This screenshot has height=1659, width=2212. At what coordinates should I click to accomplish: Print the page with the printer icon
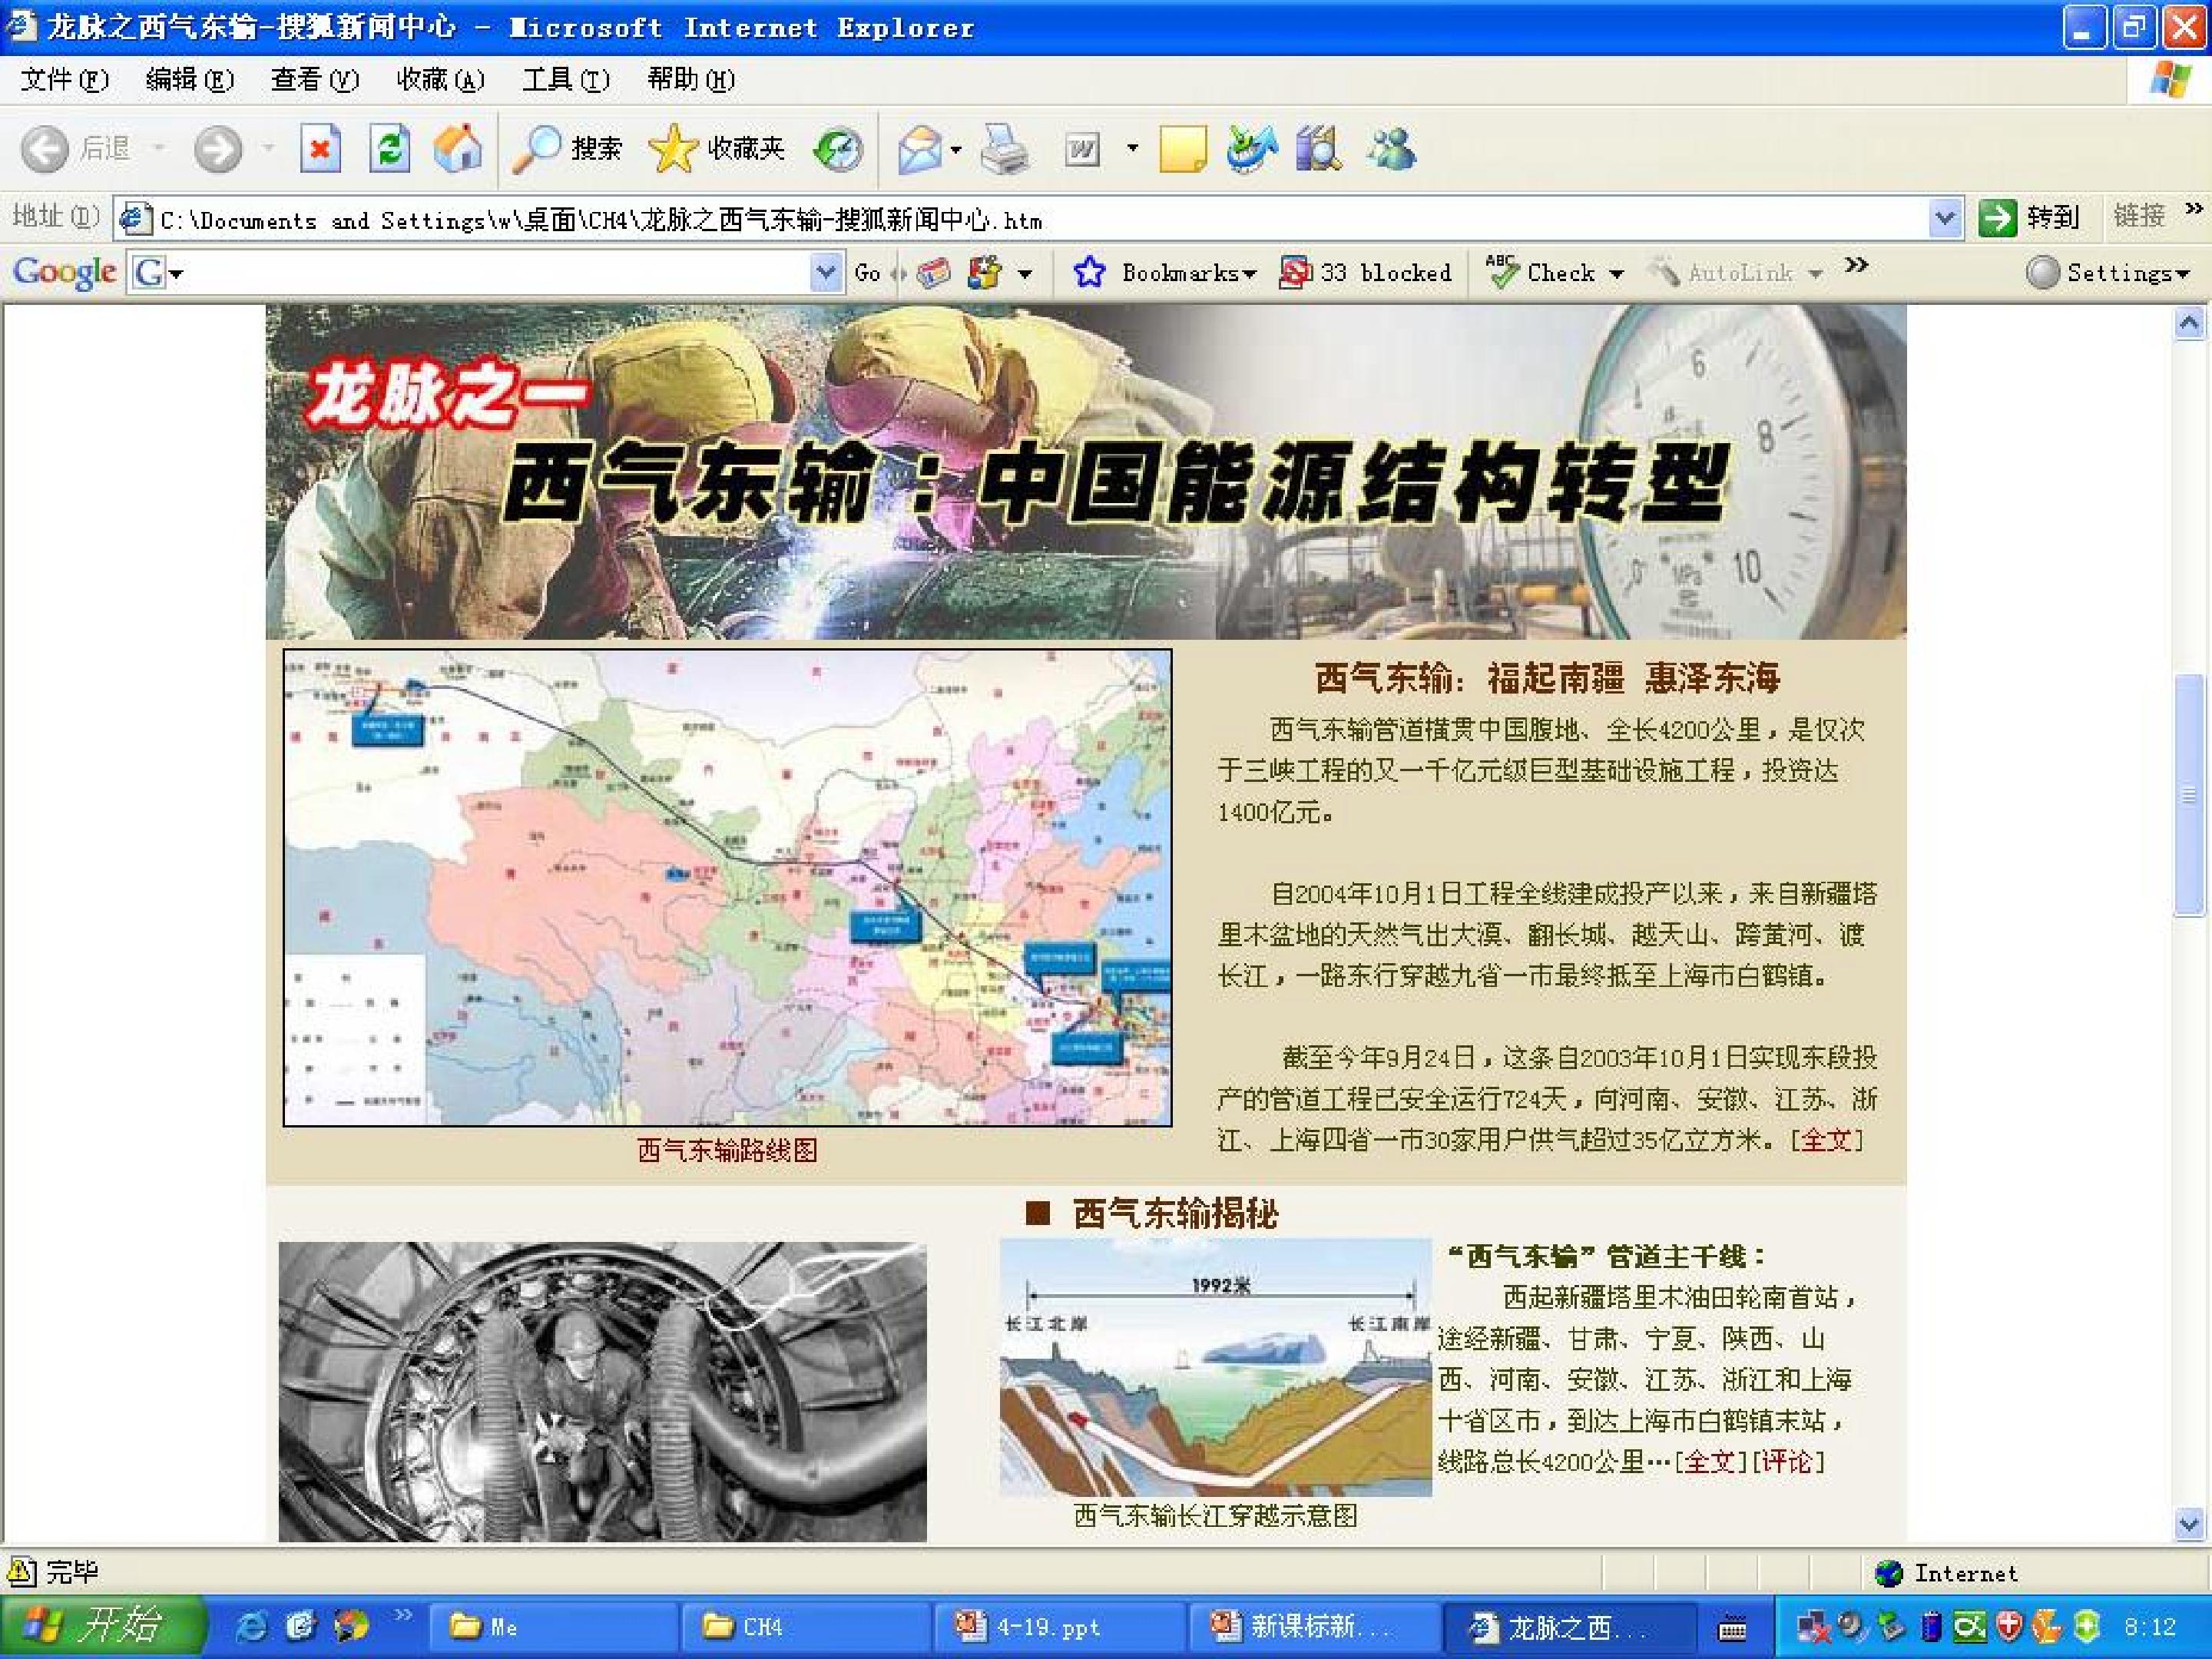[1004, 150]
